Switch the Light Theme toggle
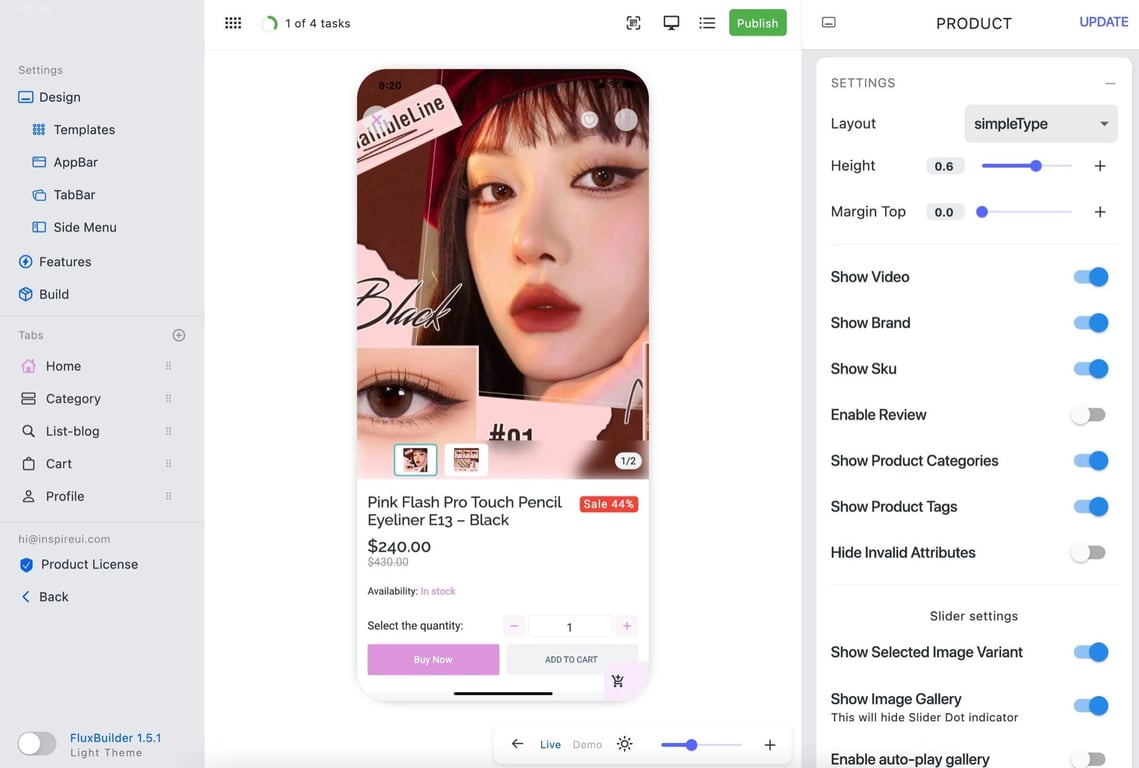 click(x=37, y=744)
